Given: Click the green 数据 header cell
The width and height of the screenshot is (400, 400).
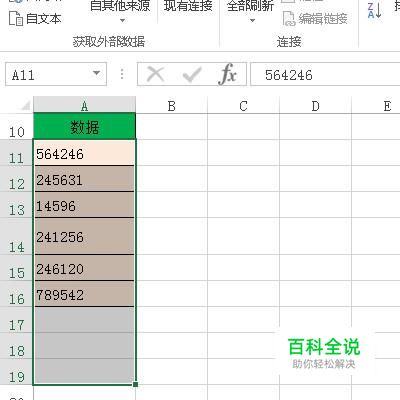Looking at the screenshot, I should pos(85,127).
